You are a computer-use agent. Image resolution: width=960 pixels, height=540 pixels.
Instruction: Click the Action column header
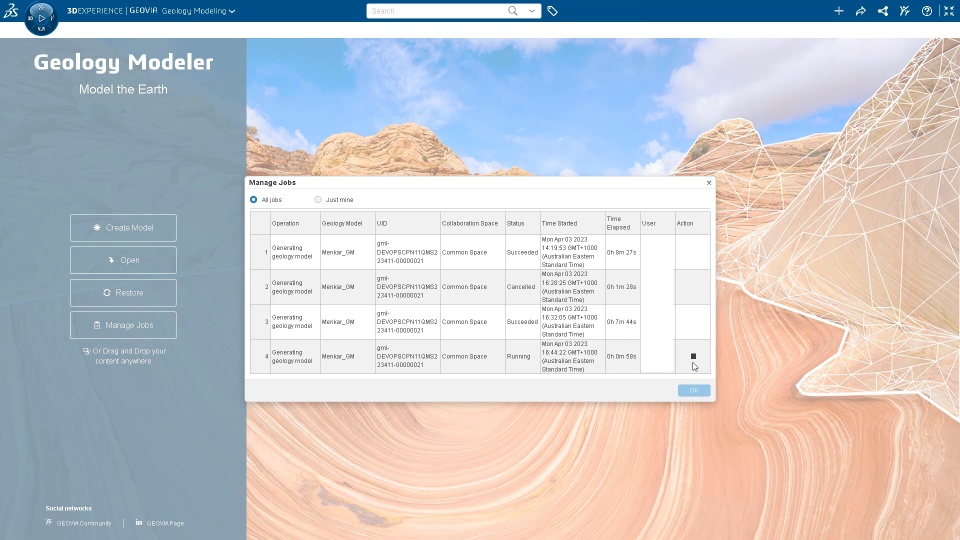click(x=692, y=223)
